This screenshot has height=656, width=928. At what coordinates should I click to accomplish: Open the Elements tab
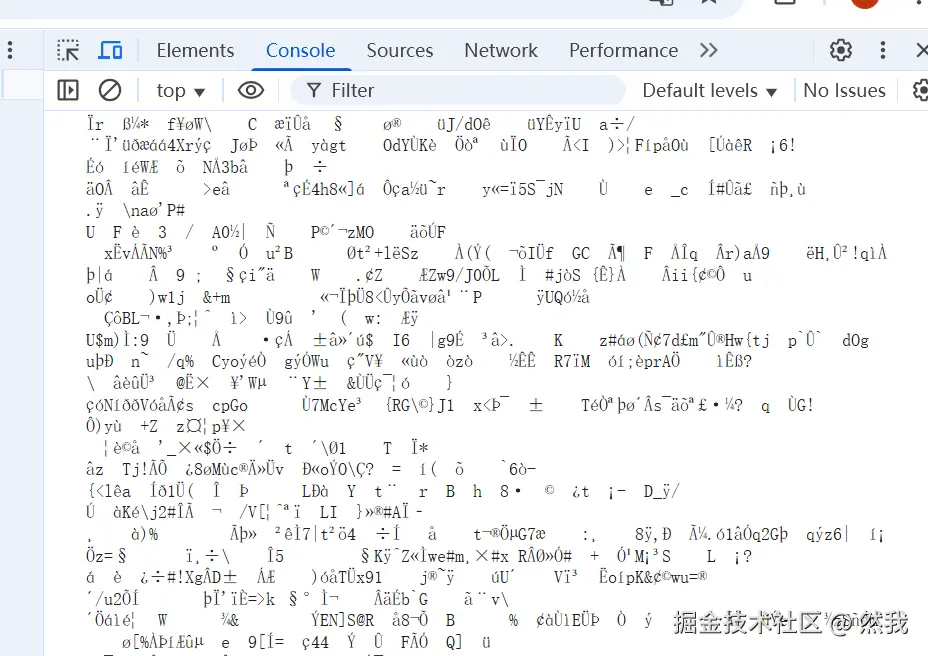coord(195,50)
